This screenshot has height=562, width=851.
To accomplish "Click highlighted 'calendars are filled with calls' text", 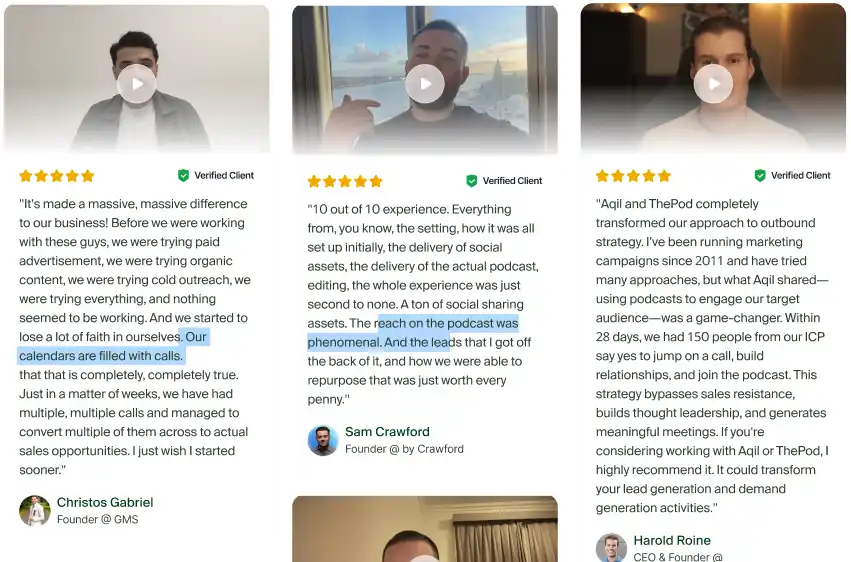I will pos(100,356).
